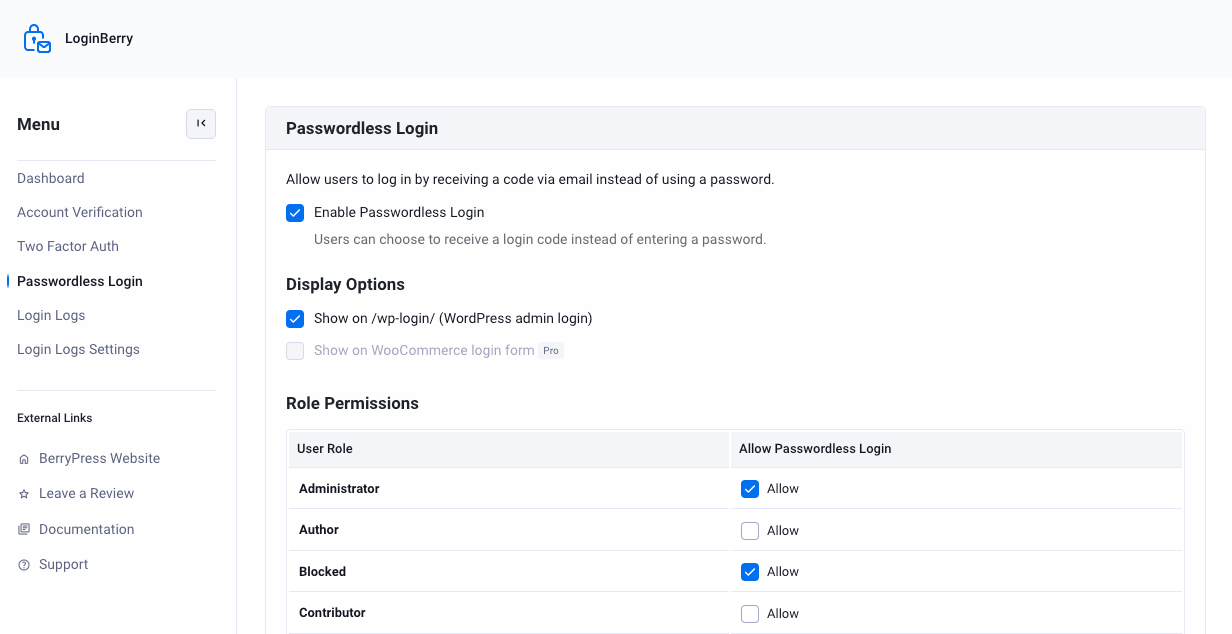Collapse the menu sidebar with the arrow button
The height and width of the screenshot is (634, 1232).
(201, 124)
